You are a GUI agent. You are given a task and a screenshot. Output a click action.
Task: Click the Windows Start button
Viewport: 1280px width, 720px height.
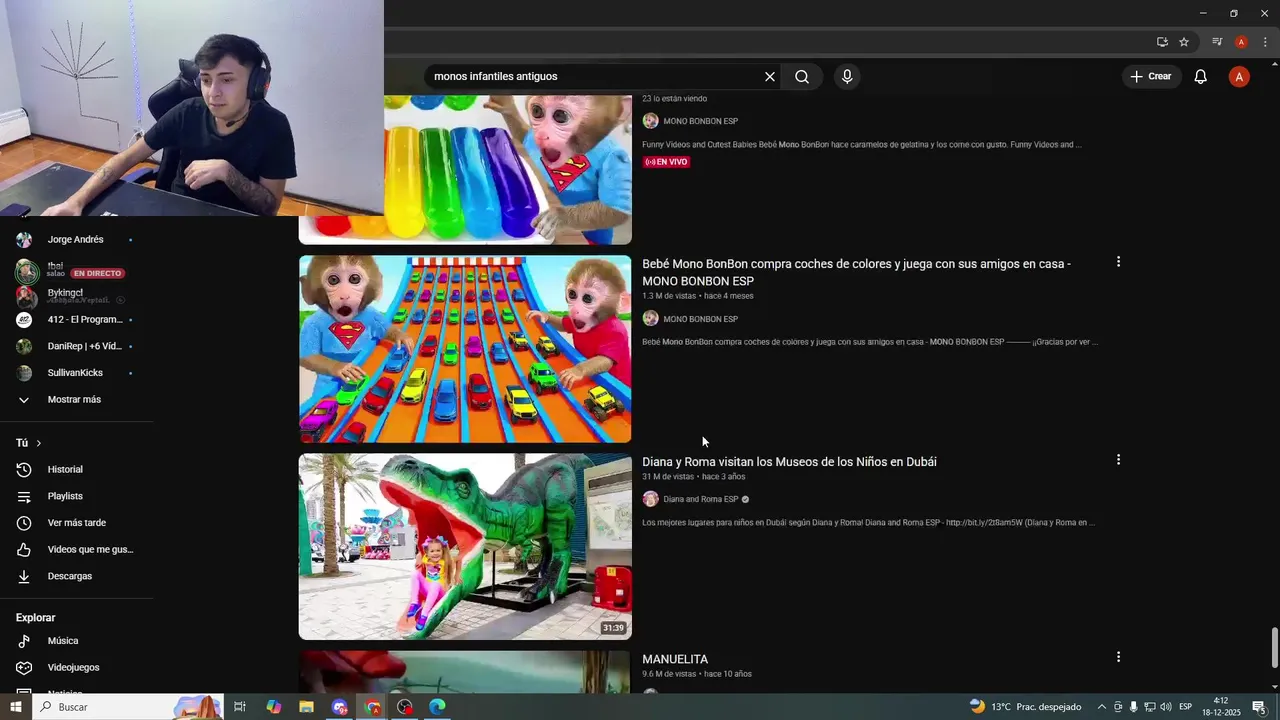pyautogui.click(x=15, y=707)
